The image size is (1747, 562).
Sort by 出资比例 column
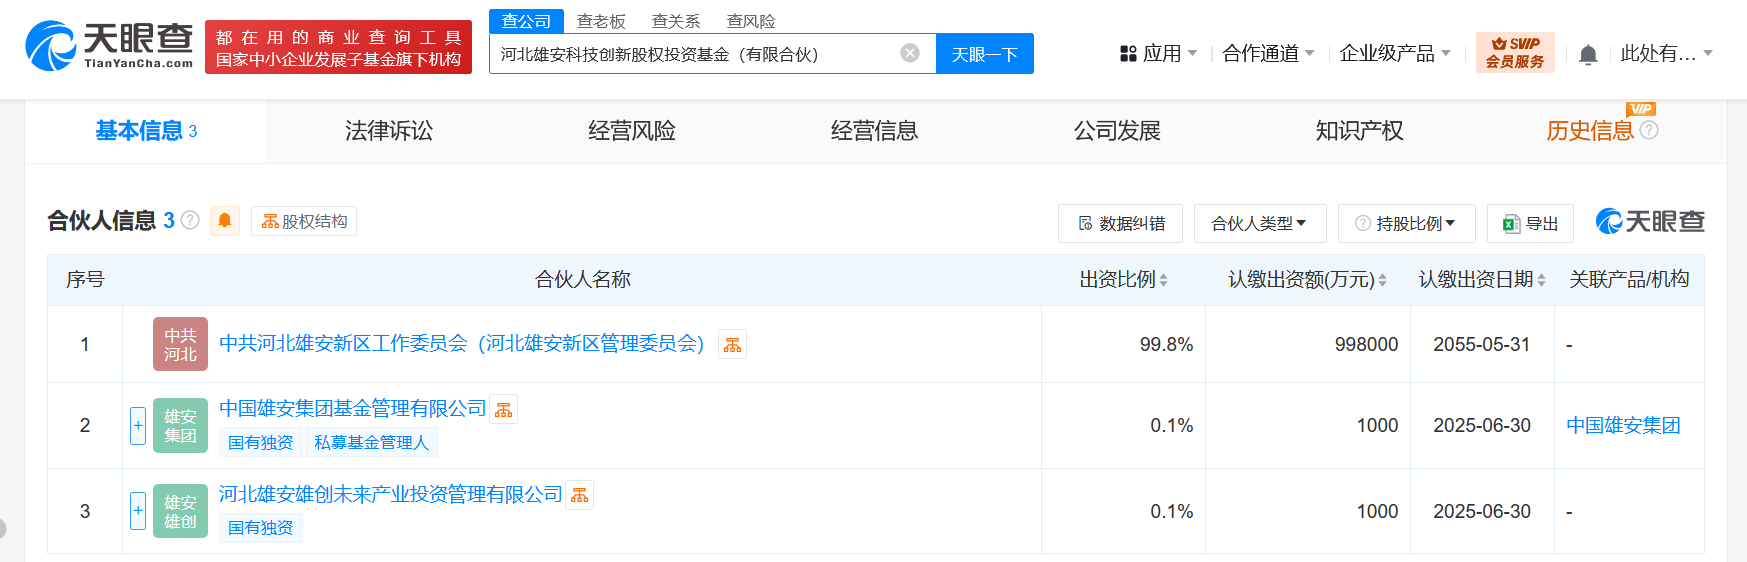[x=1123, y=280]
